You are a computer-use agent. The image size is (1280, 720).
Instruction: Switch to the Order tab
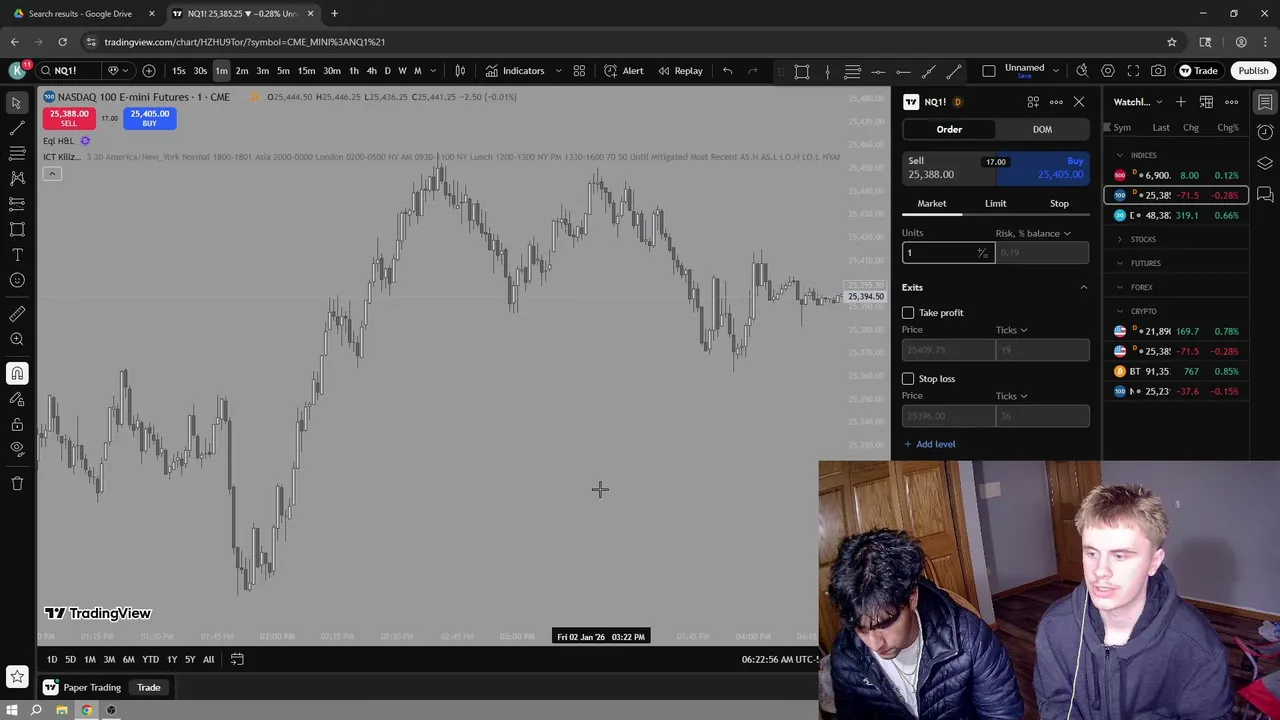[x=949, y=130]
